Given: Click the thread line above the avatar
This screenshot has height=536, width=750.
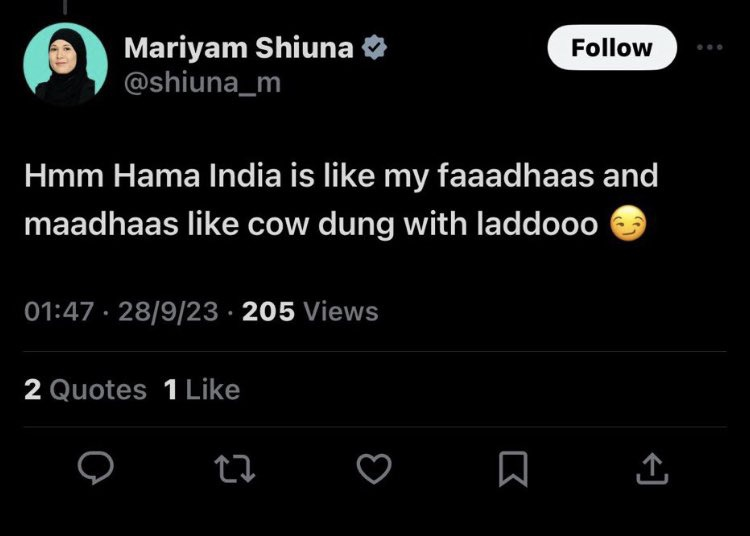Looking at the screenshot, I should click(66, 6).
